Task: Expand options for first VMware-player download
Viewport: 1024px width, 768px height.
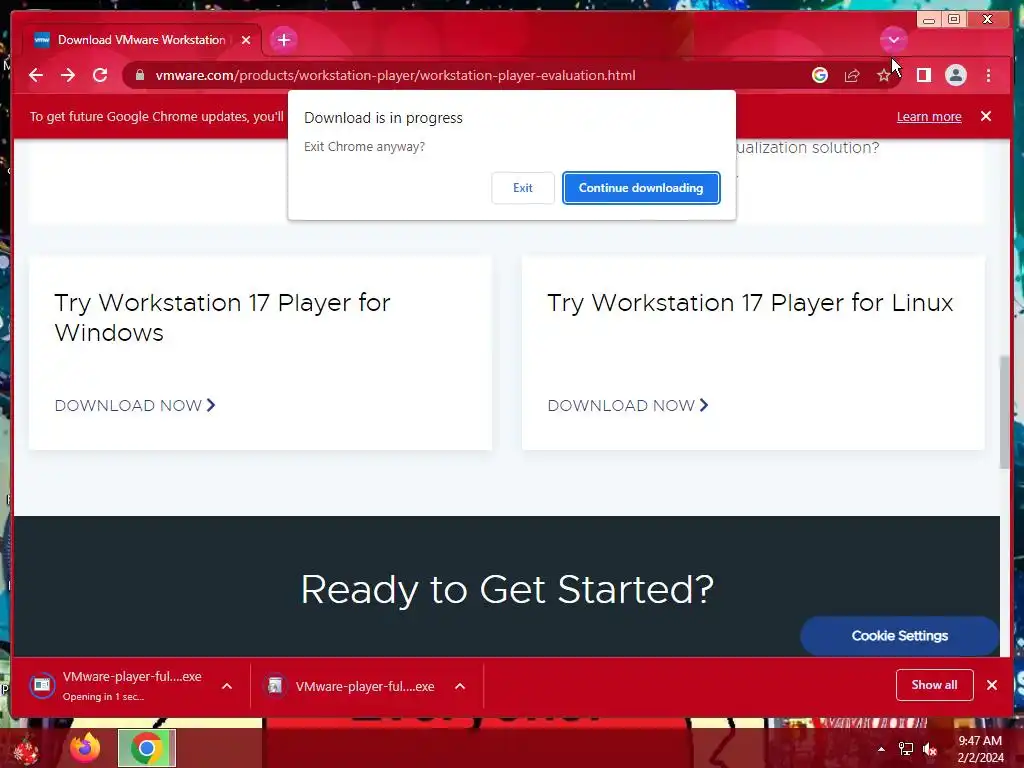Action: pos(227,686)
